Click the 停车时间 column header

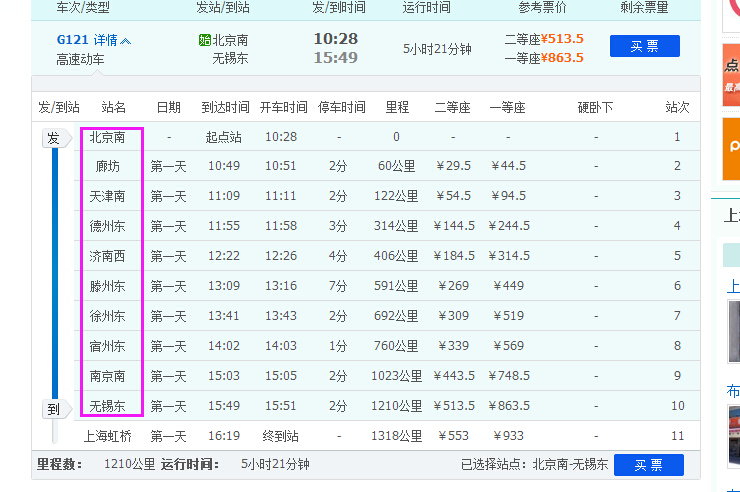[x=342, y=108]
